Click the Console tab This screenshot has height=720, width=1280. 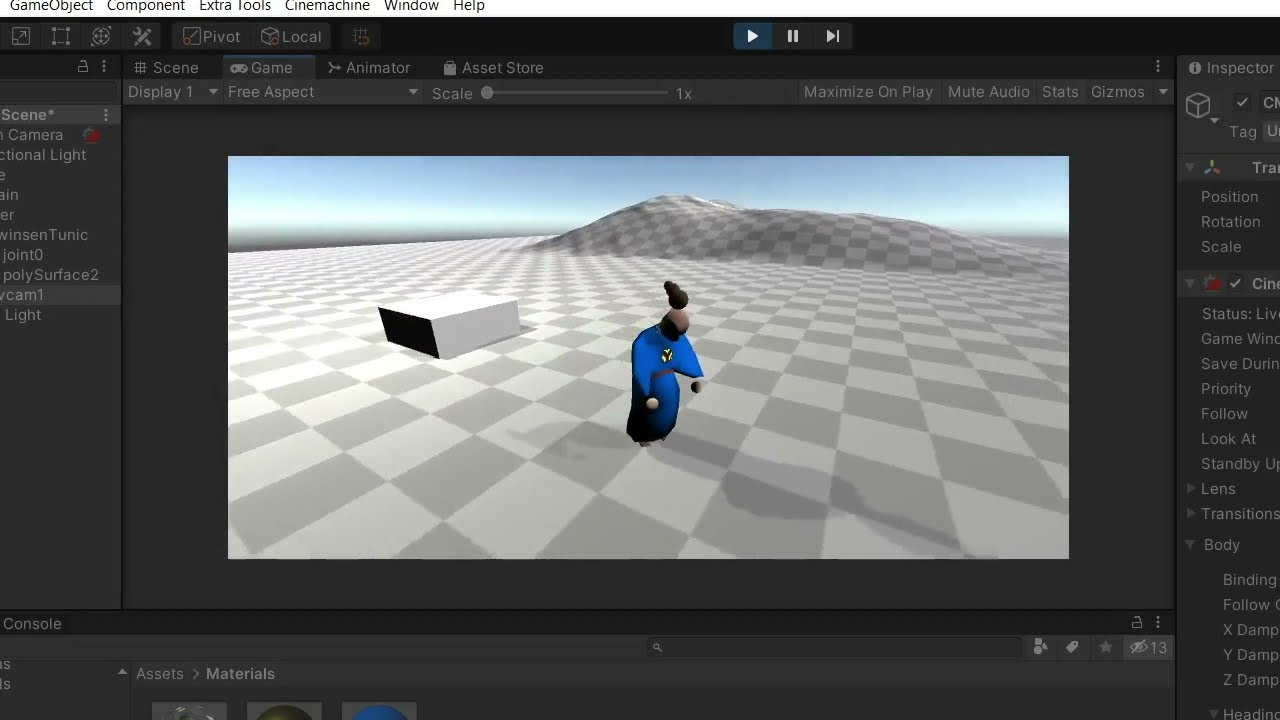32,624
